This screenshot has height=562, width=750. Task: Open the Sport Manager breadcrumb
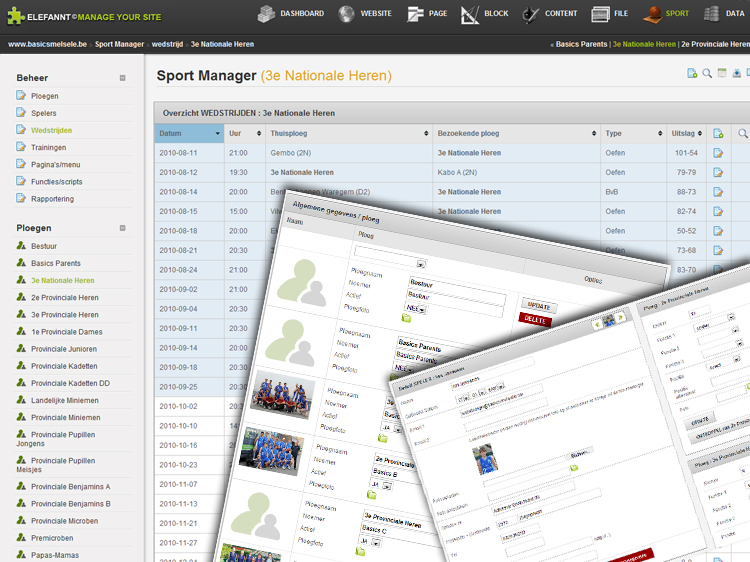[x=119, y=44]
